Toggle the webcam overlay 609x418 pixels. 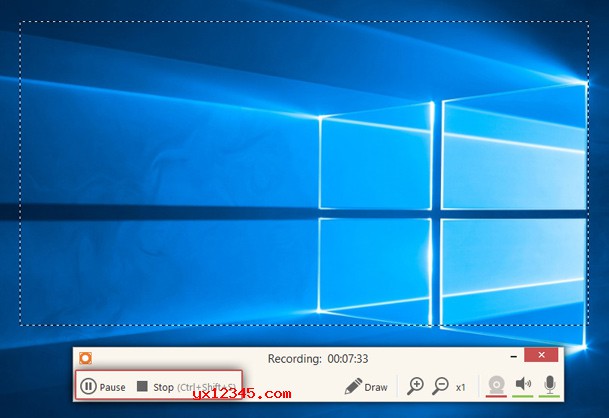(496, 386)
